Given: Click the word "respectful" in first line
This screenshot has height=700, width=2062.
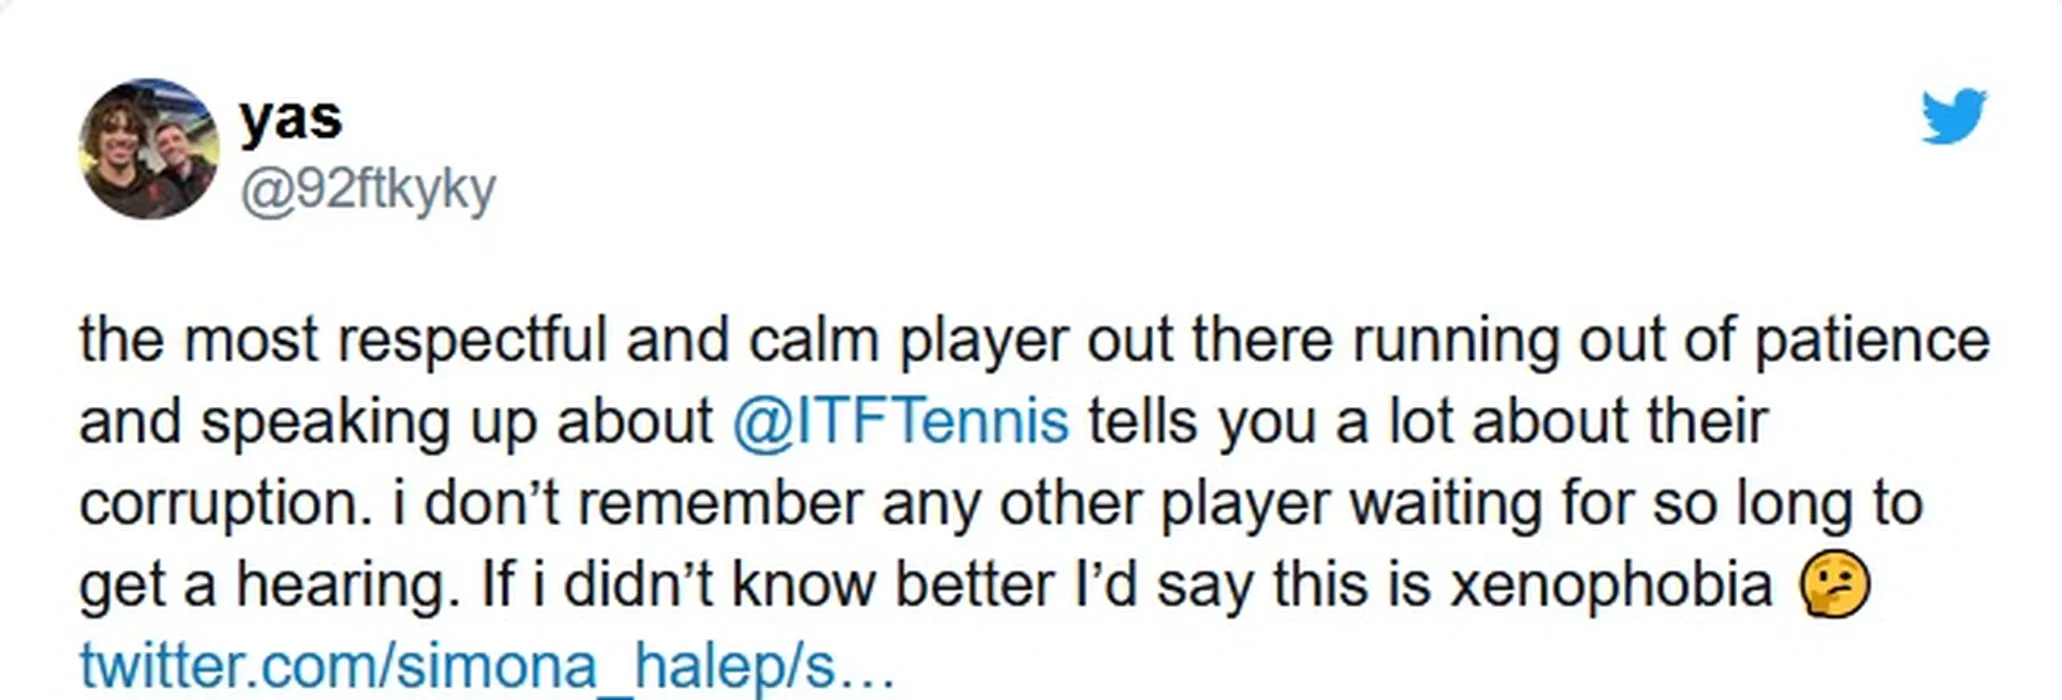Looking at the screenshot, I should [472, 340].
